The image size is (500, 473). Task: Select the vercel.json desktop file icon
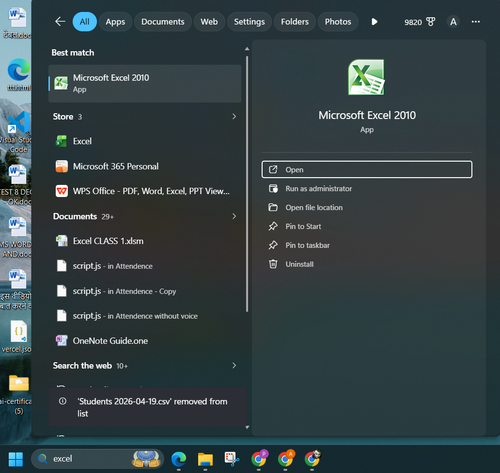pos(18,337)
